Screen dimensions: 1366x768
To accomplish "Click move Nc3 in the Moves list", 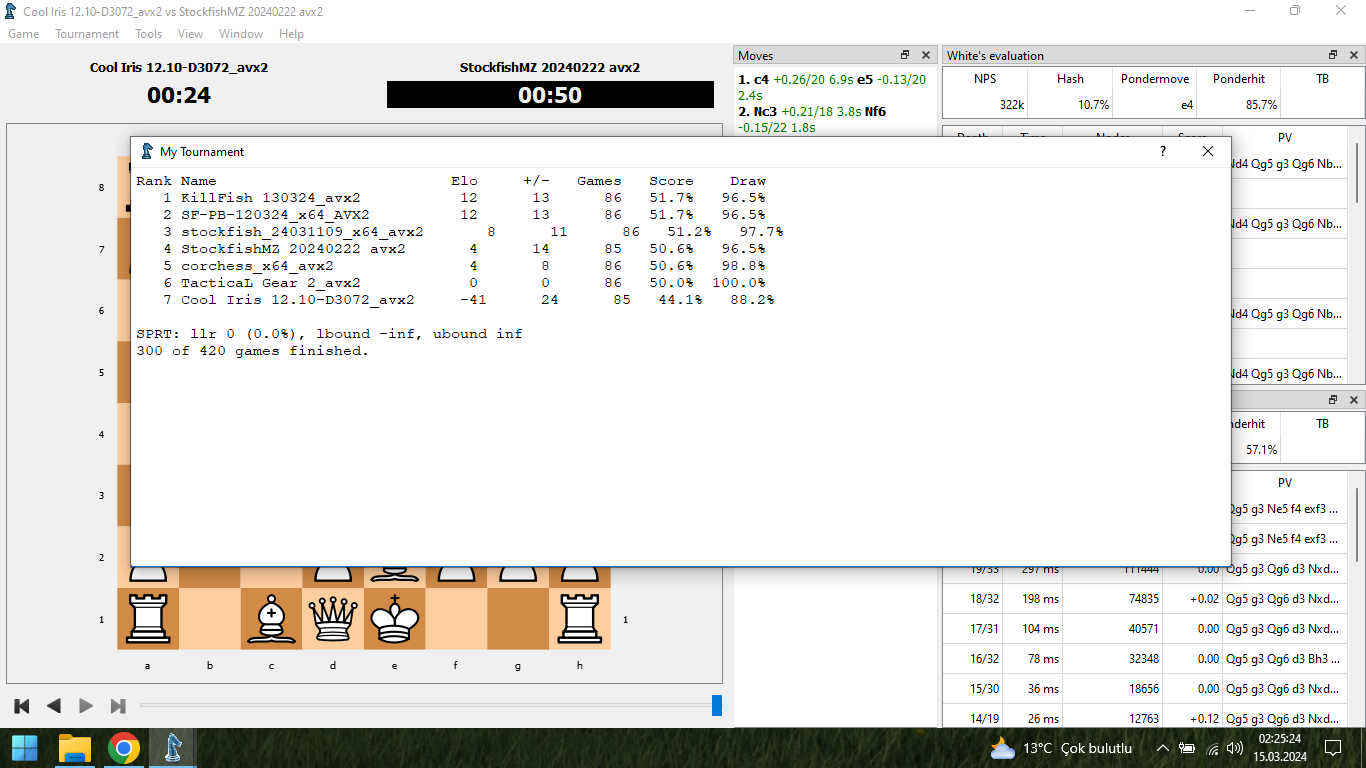I will [x=764, y=111].
